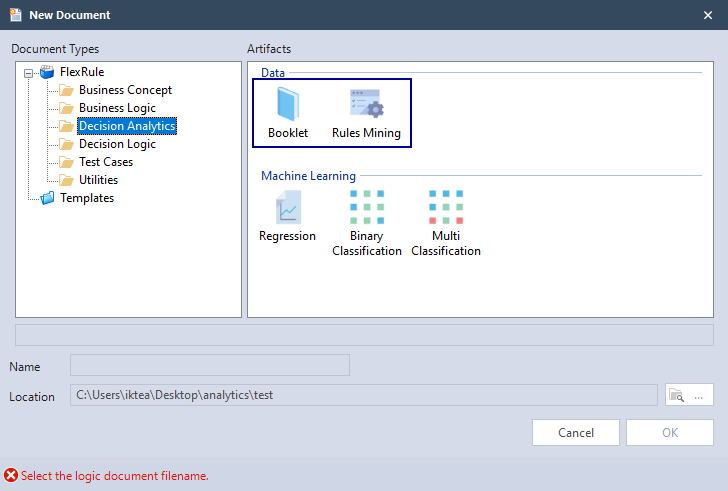Focus the Name input field
Screen dimensions: 728x491
tap(210, 365)
